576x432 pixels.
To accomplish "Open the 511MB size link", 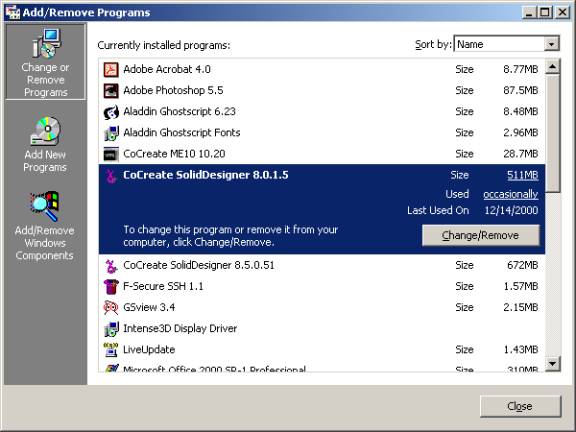I will pyautogui.click(x=522, y=175).
